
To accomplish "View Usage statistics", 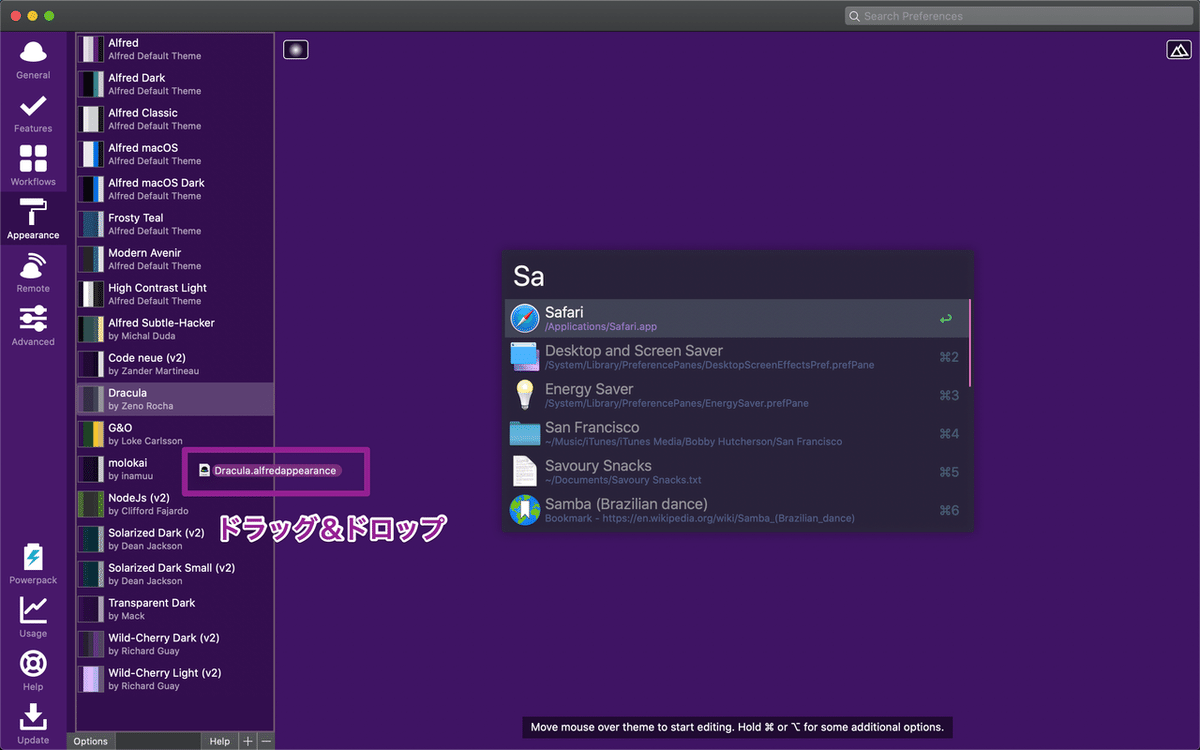I will click(33, 617).
